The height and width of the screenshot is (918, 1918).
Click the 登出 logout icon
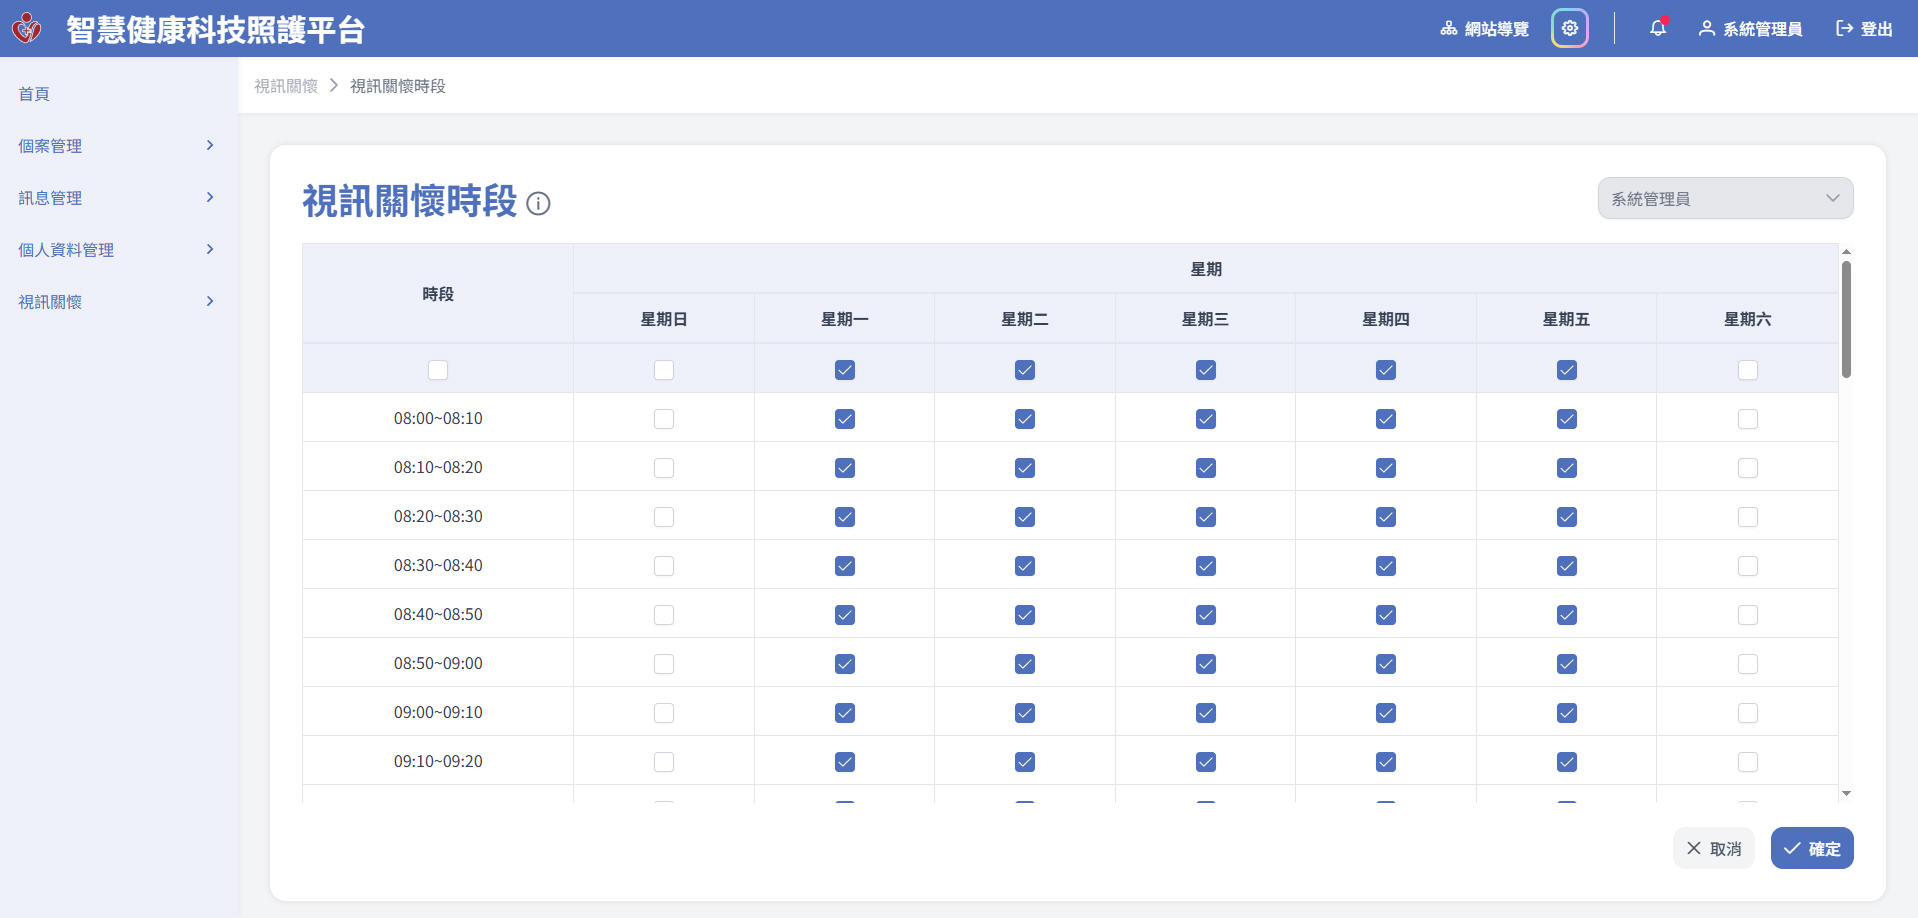1844,29
